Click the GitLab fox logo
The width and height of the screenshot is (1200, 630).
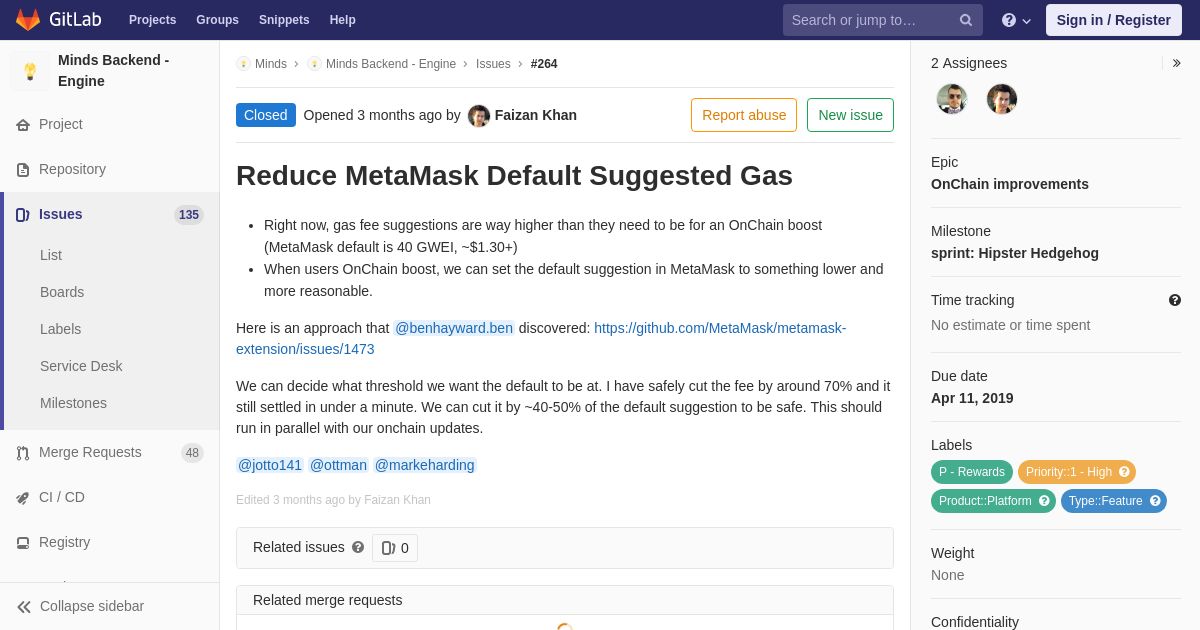(28, 20)
